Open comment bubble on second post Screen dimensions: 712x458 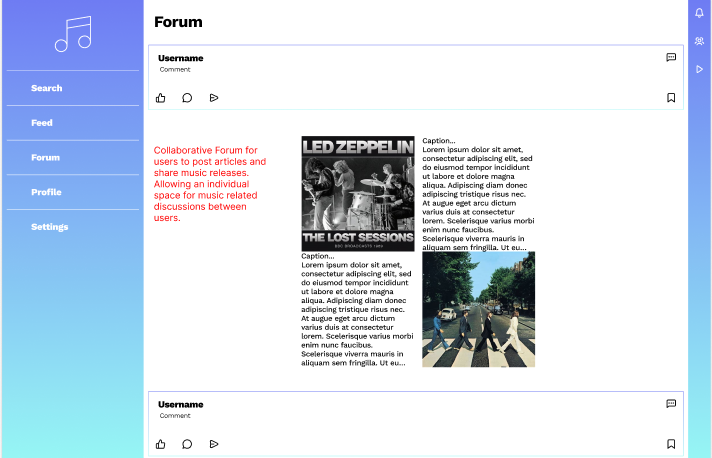pos(187,444)
